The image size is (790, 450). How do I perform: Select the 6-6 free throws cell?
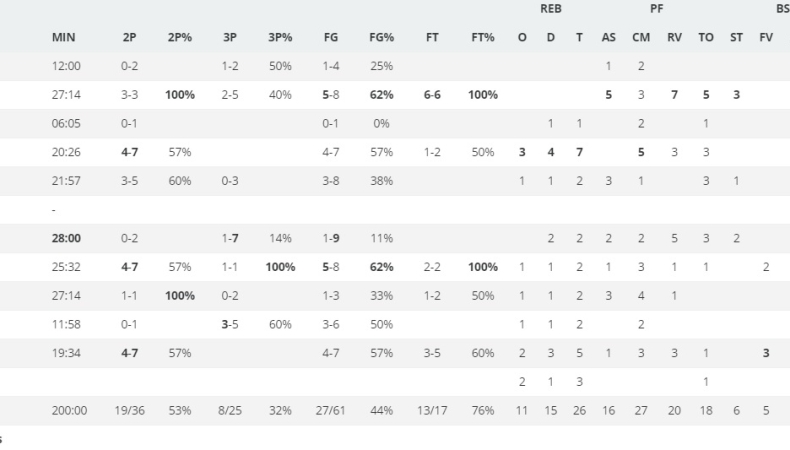(432, 95)
